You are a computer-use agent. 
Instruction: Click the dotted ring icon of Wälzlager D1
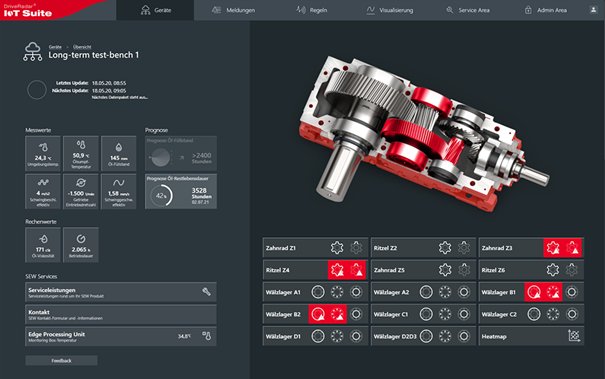(x=337, y=336)
